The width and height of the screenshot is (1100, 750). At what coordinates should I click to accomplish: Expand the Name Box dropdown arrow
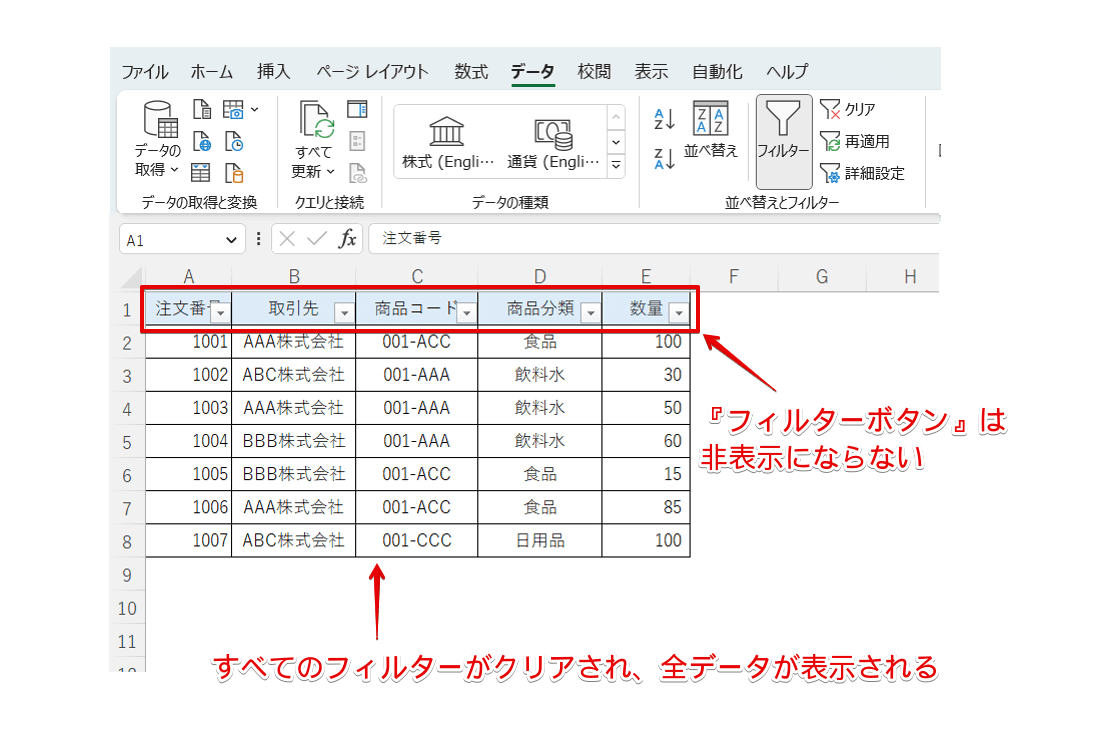[232, 240]
